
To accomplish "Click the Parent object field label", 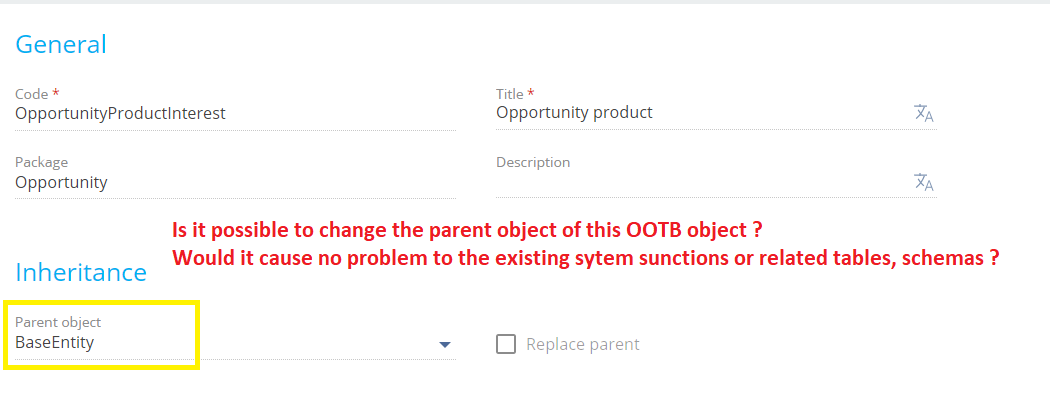I will pos(58,322).
